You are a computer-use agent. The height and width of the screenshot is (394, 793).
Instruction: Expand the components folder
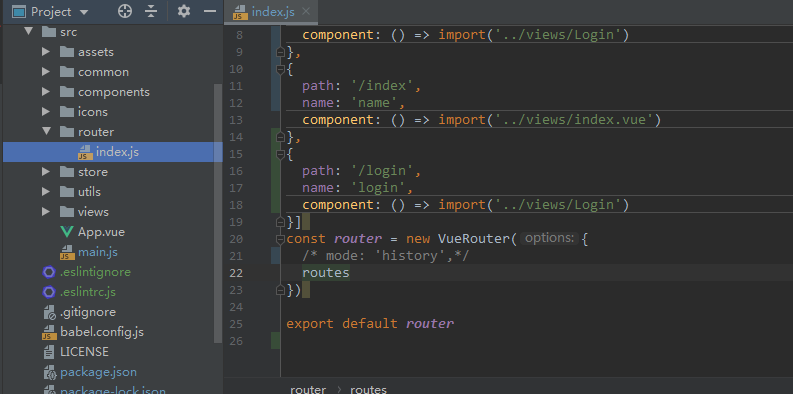pos(46,92)
